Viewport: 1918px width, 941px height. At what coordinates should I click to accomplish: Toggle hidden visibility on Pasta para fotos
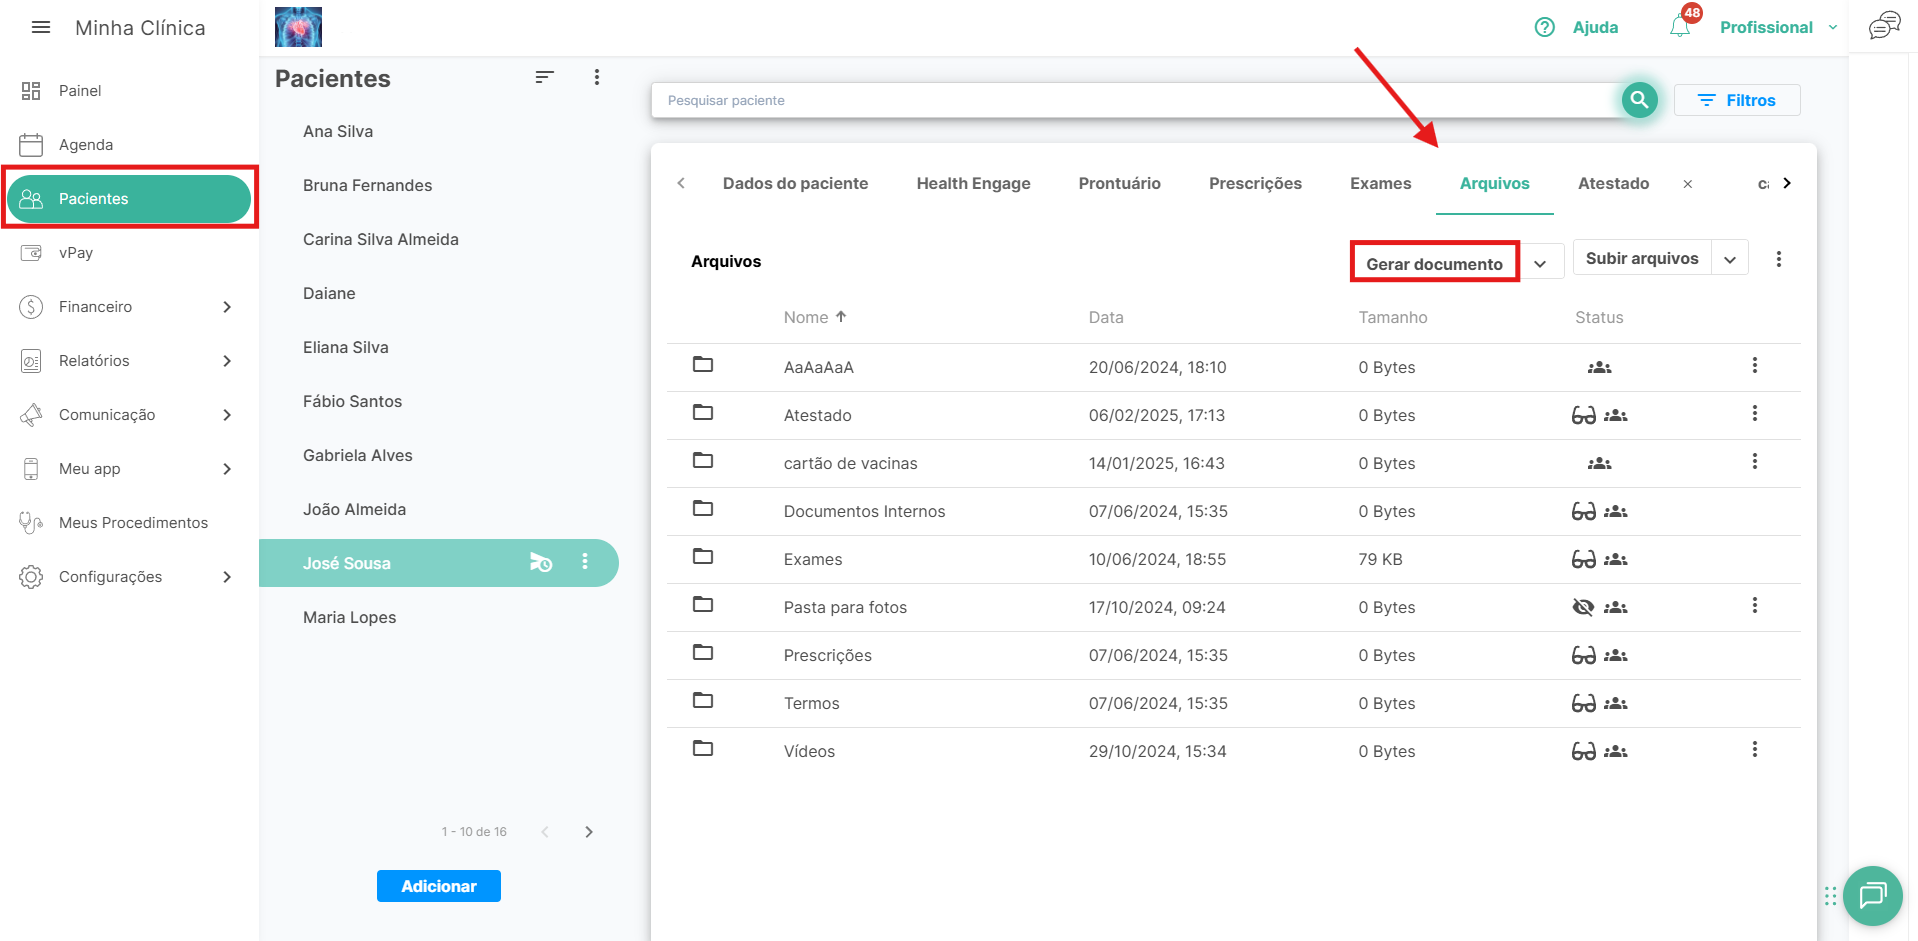[x=1583, y=607]
